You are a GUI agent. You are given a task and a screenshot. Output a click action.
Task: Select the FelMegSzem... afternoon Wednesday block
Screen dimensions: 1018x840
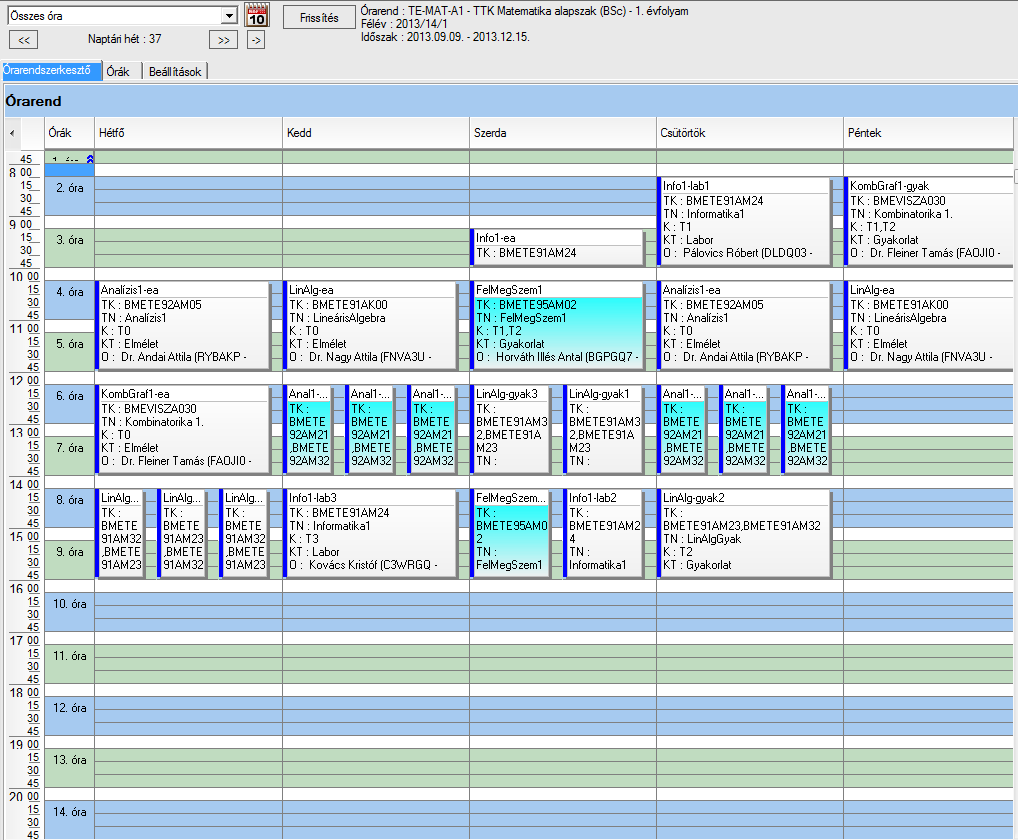(x=511, y=533)
